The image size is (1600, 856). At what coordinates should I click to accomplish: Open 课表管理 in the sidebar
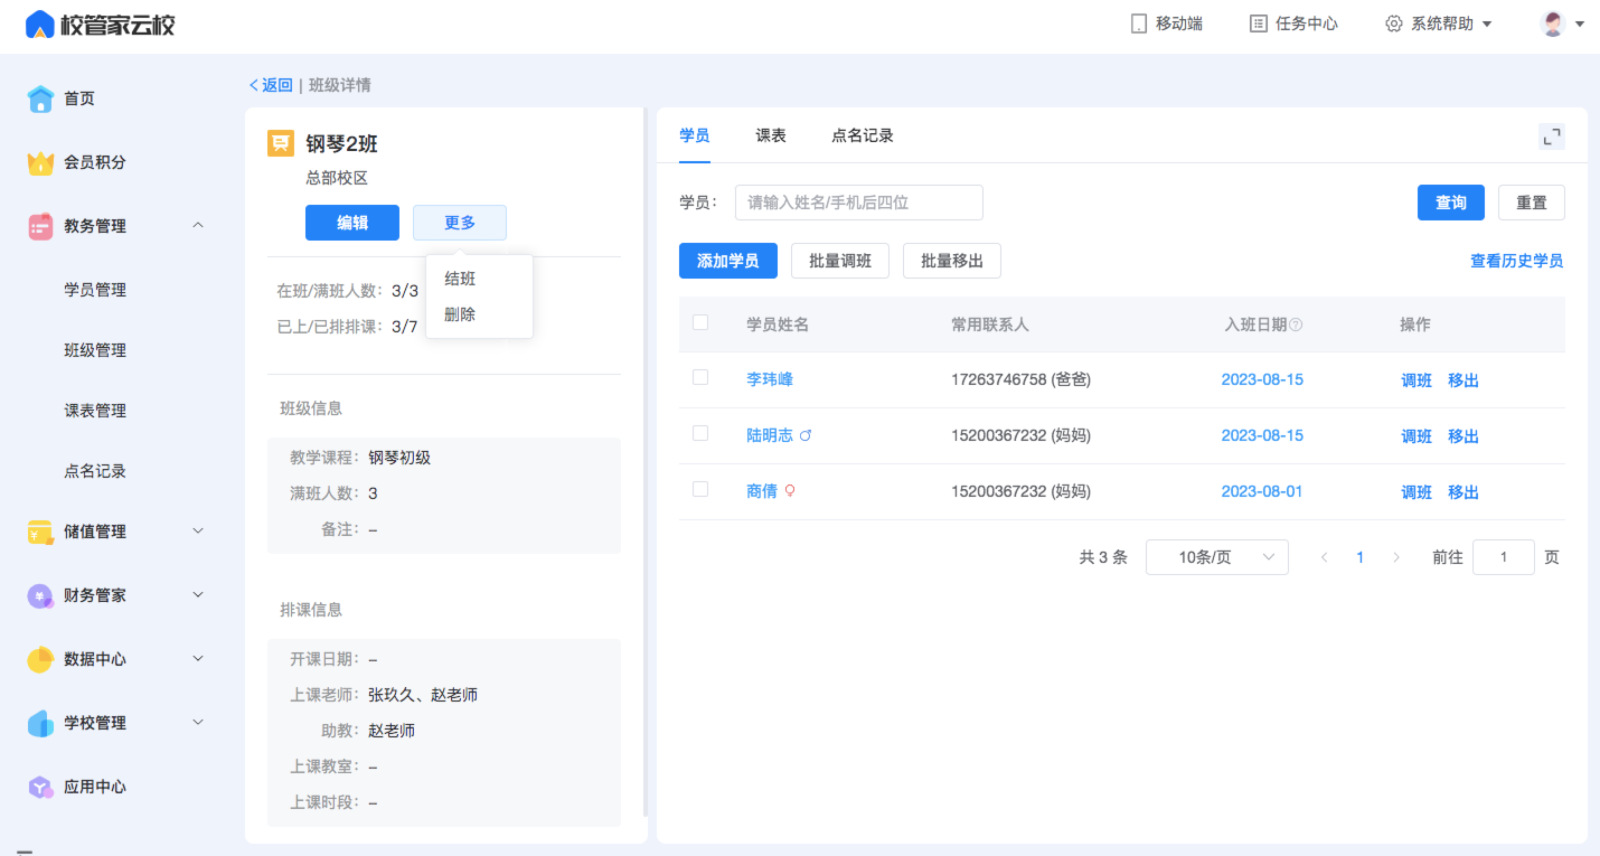click(95, 410)
